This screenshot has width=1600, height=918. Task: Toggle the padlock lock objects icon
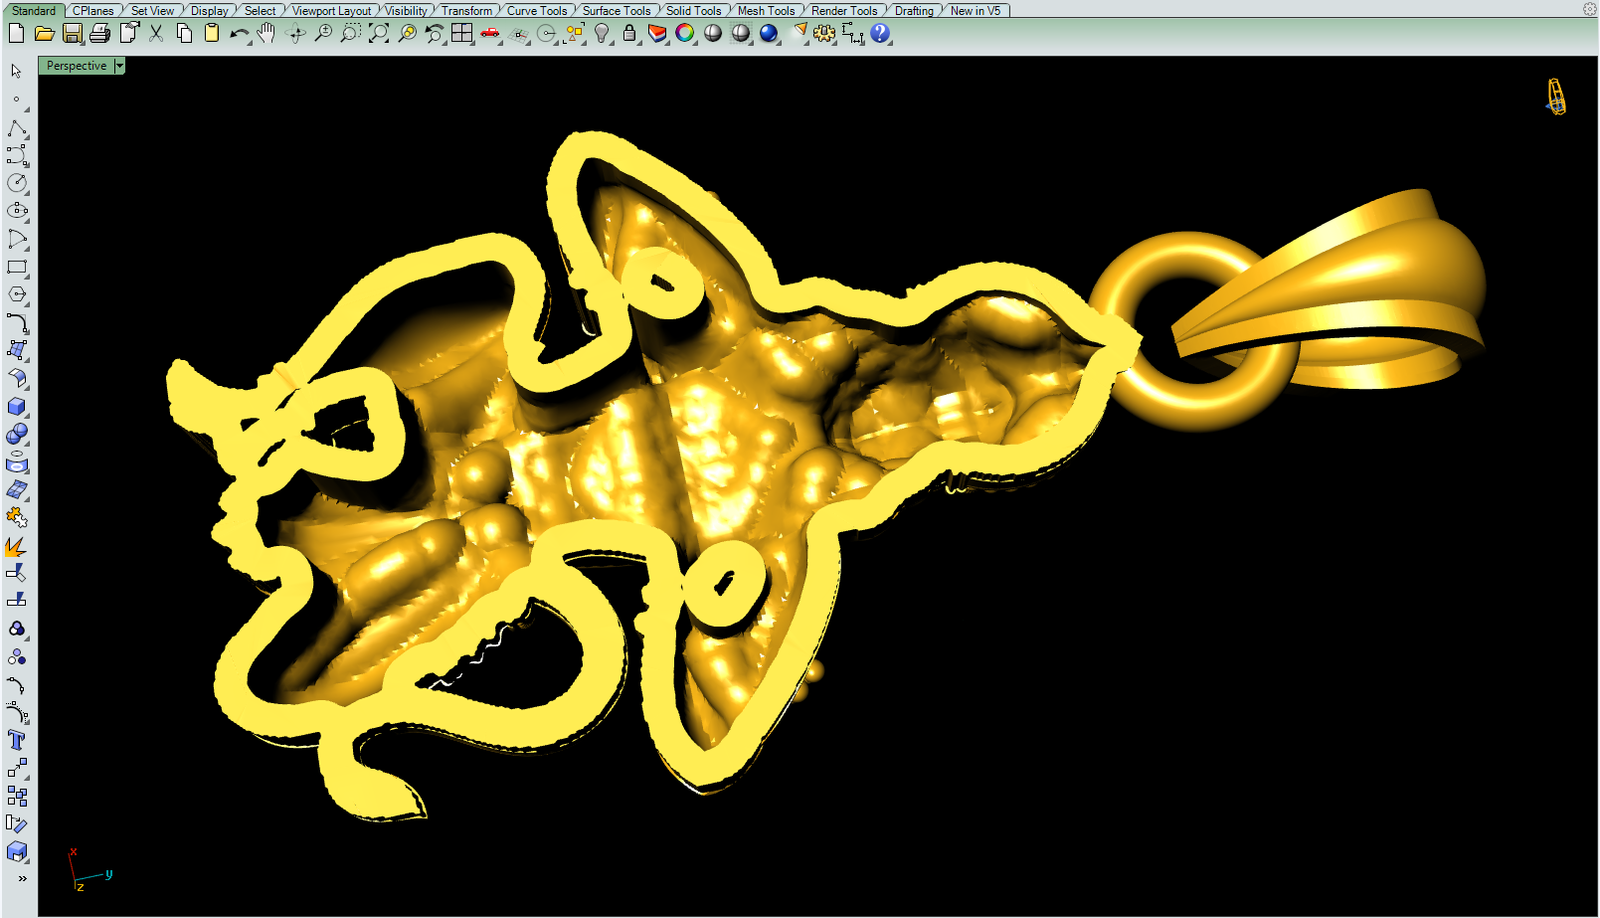(629, 33)
